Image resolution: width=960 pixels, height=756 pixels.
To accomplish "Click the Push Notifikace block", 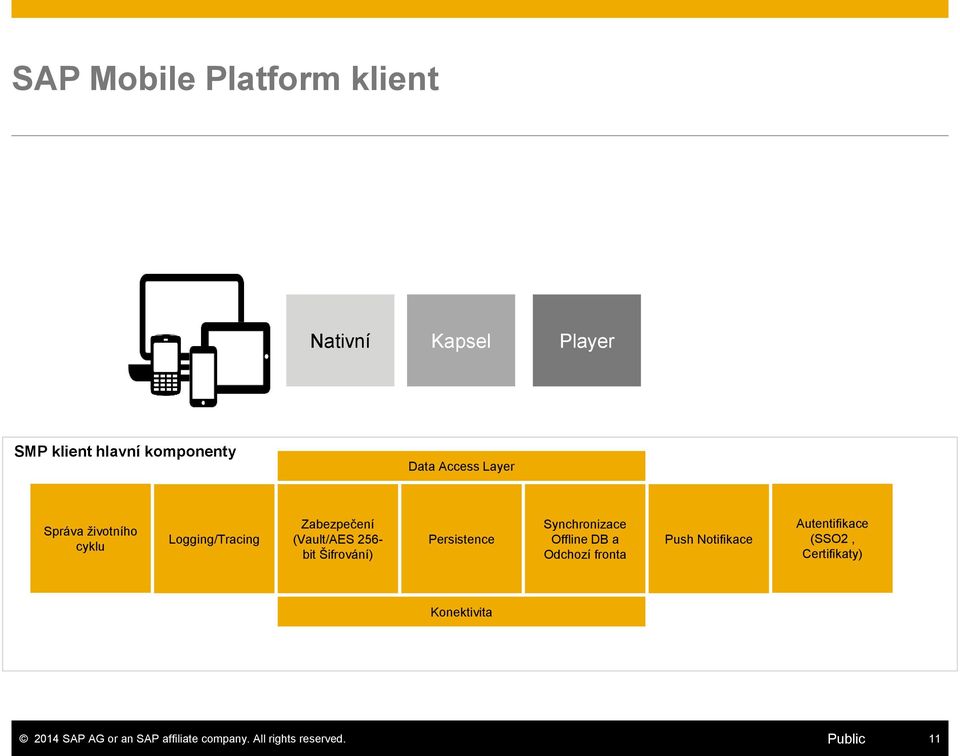I will [x=709, y=539].
